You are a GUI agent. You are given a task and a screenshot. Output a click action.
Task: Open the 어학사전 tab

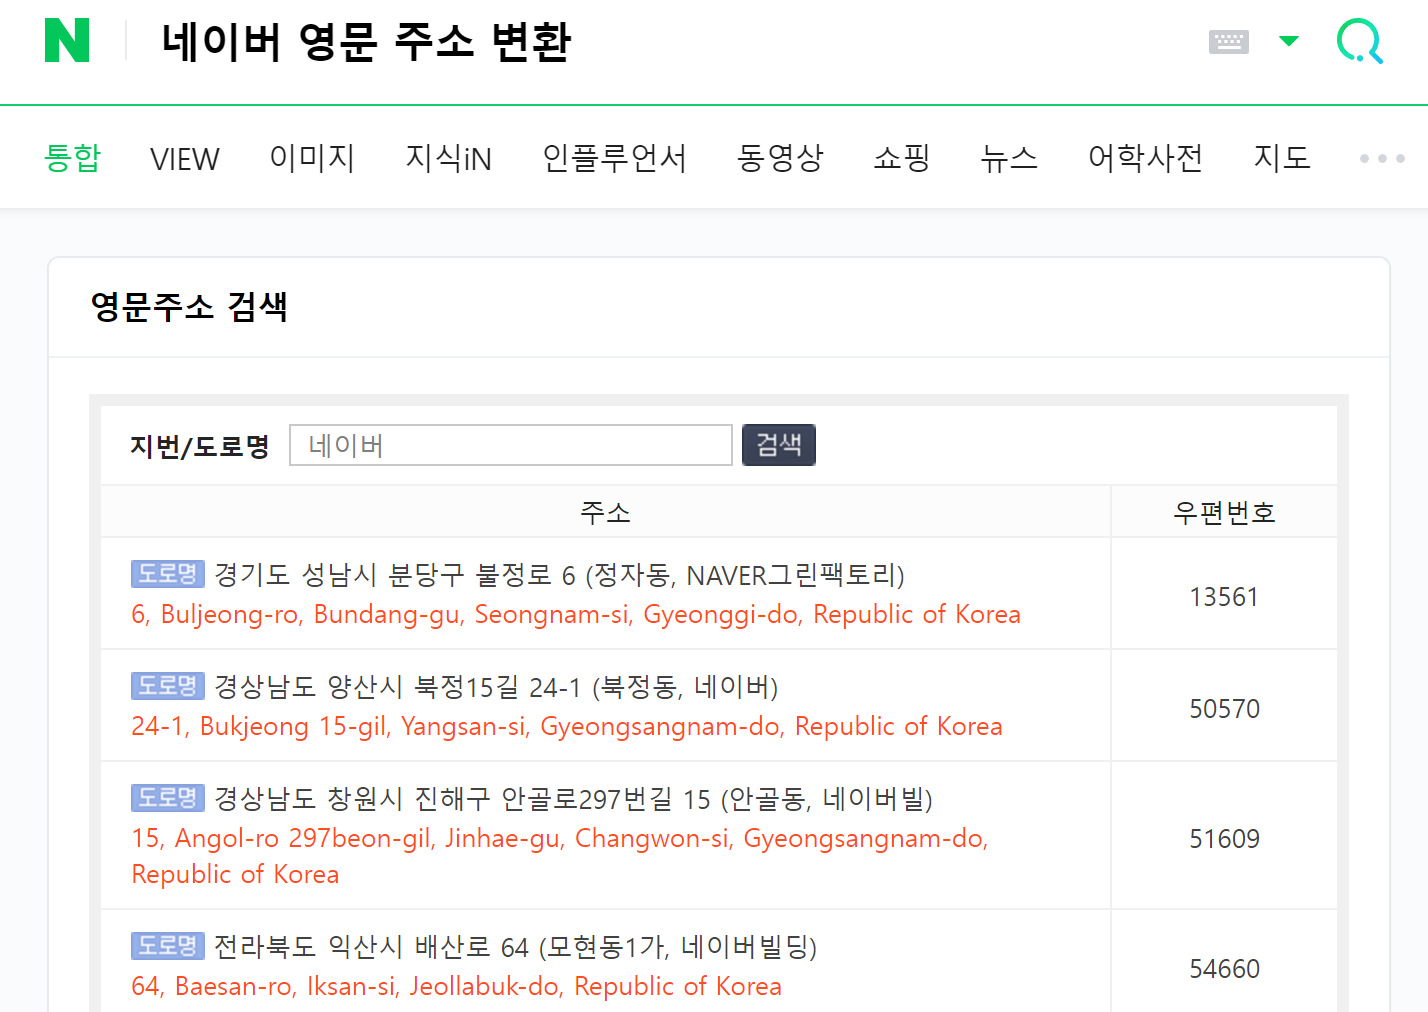point(1145,158)
